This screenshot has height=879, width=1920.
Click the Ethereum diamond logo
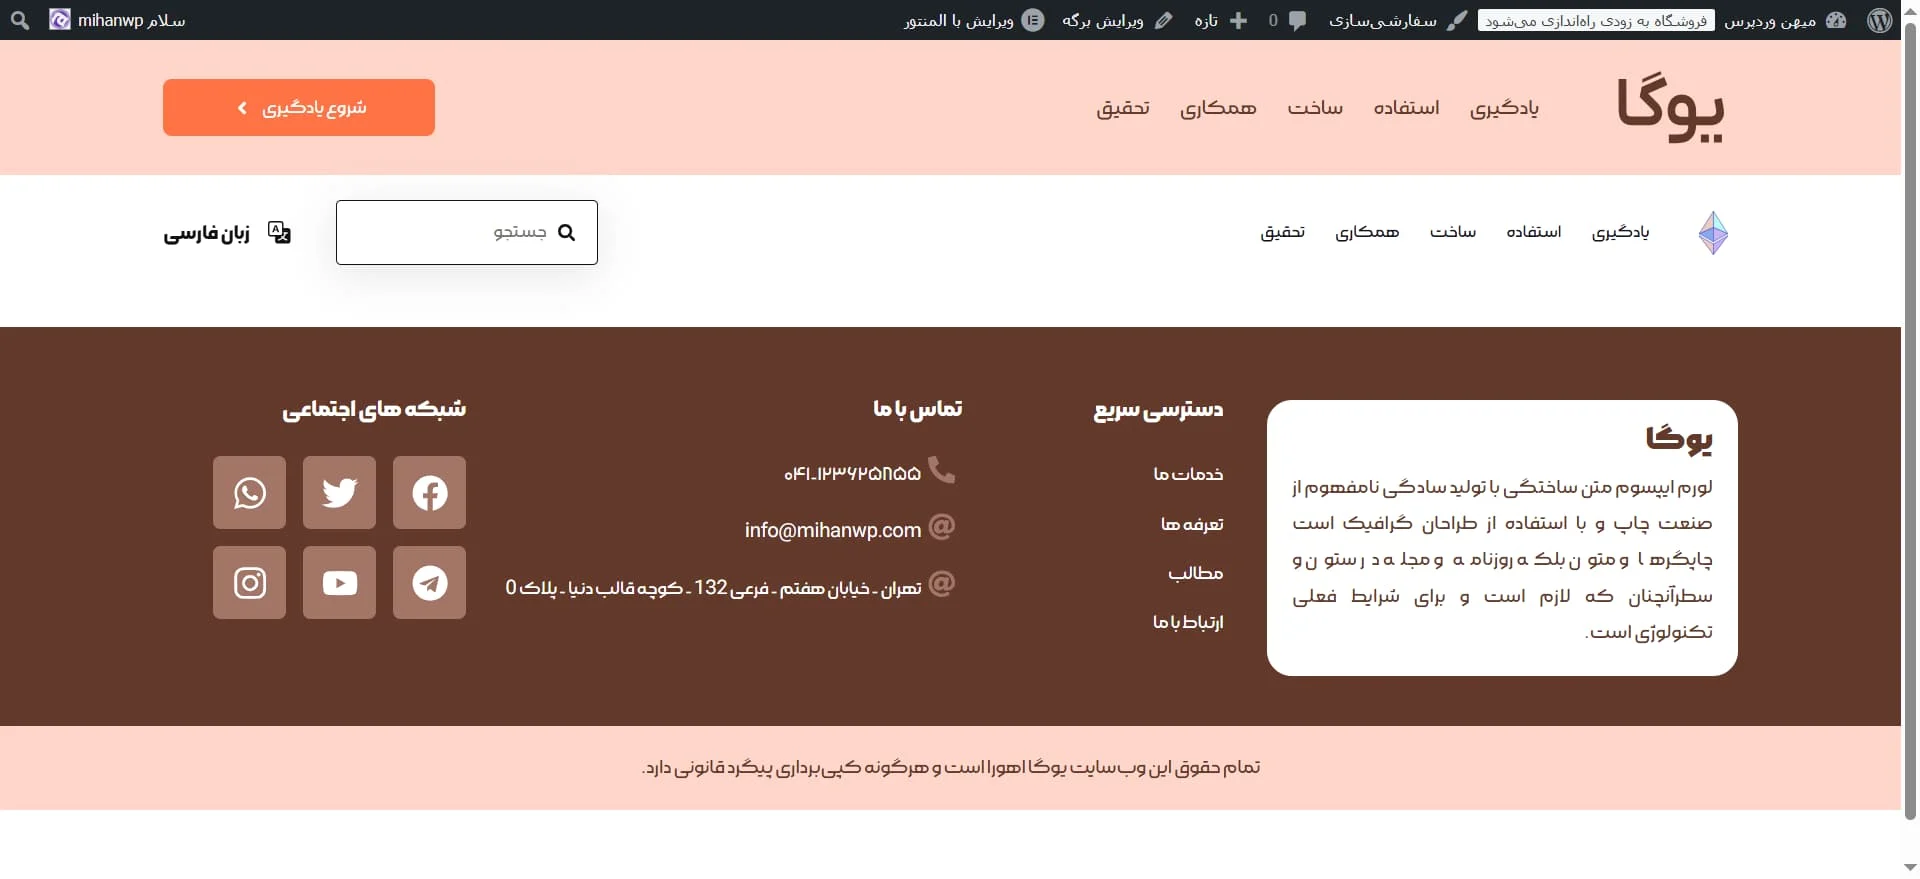click(x=1713, y=233)
